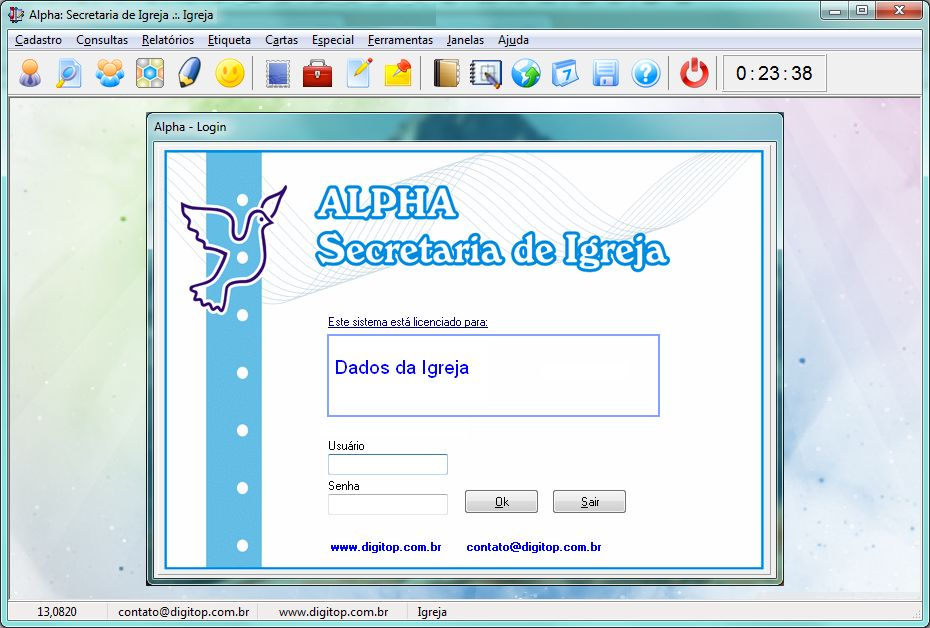Viewport: 930px width, 628px height.
Task: Click contato@digitop.com.br in the status bar
Action: click(x=183, y=611)
